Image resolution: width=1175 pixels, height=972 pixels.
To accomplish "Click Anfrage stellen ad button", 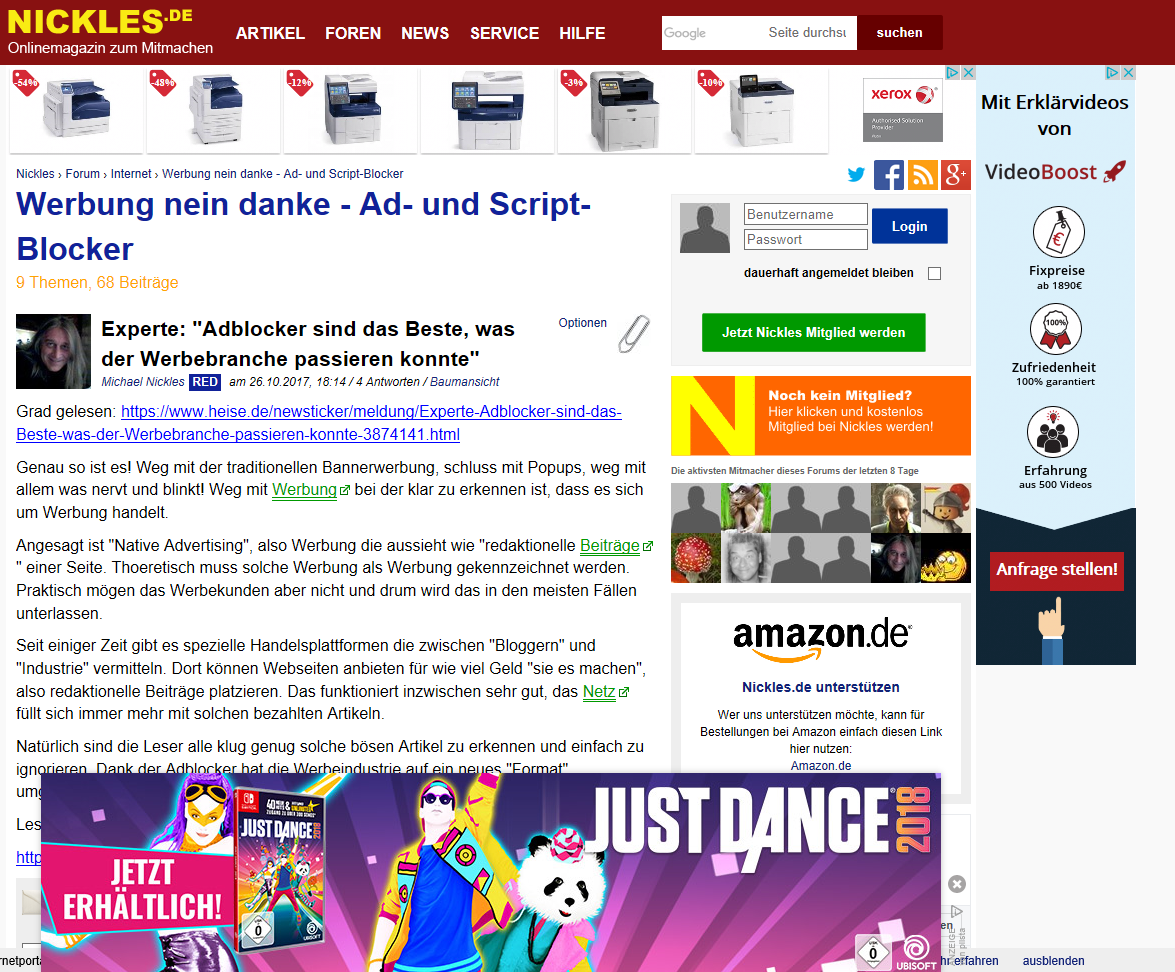I will point(1057,570).
